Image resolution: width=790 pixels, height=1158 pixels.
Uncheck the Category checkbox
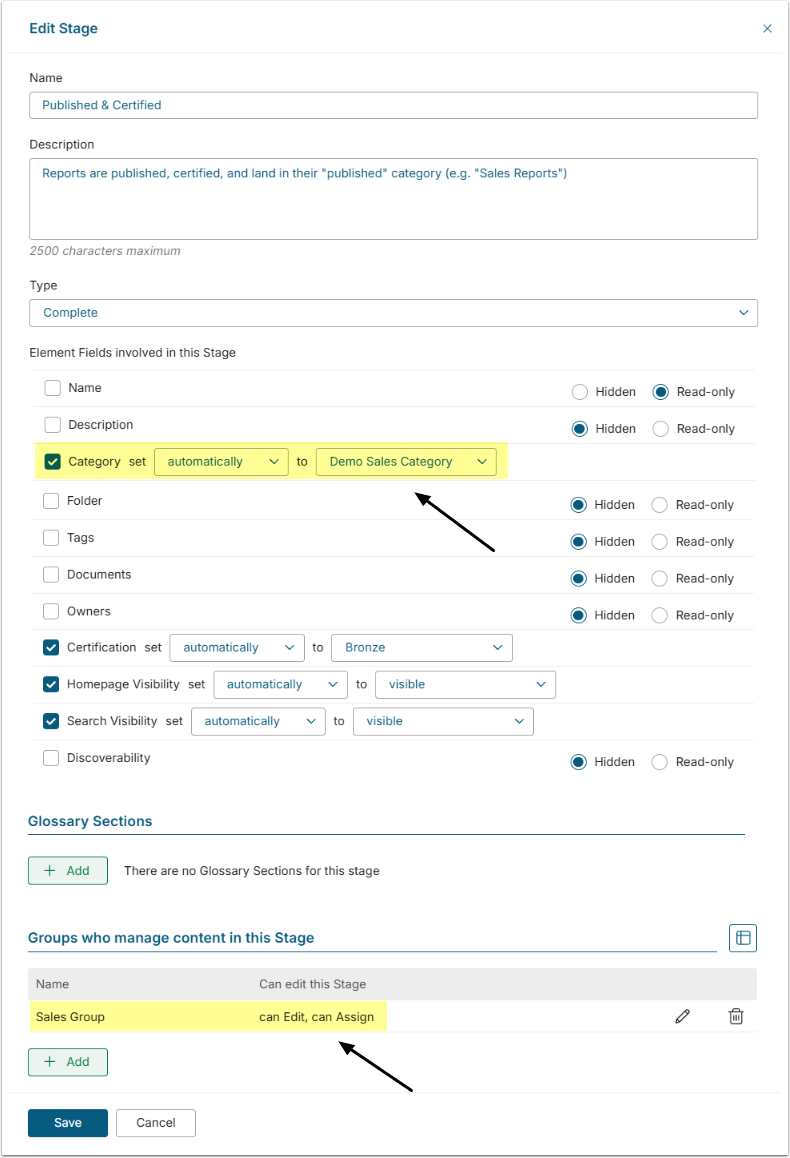pyautogui.click(x=52, y=462)
